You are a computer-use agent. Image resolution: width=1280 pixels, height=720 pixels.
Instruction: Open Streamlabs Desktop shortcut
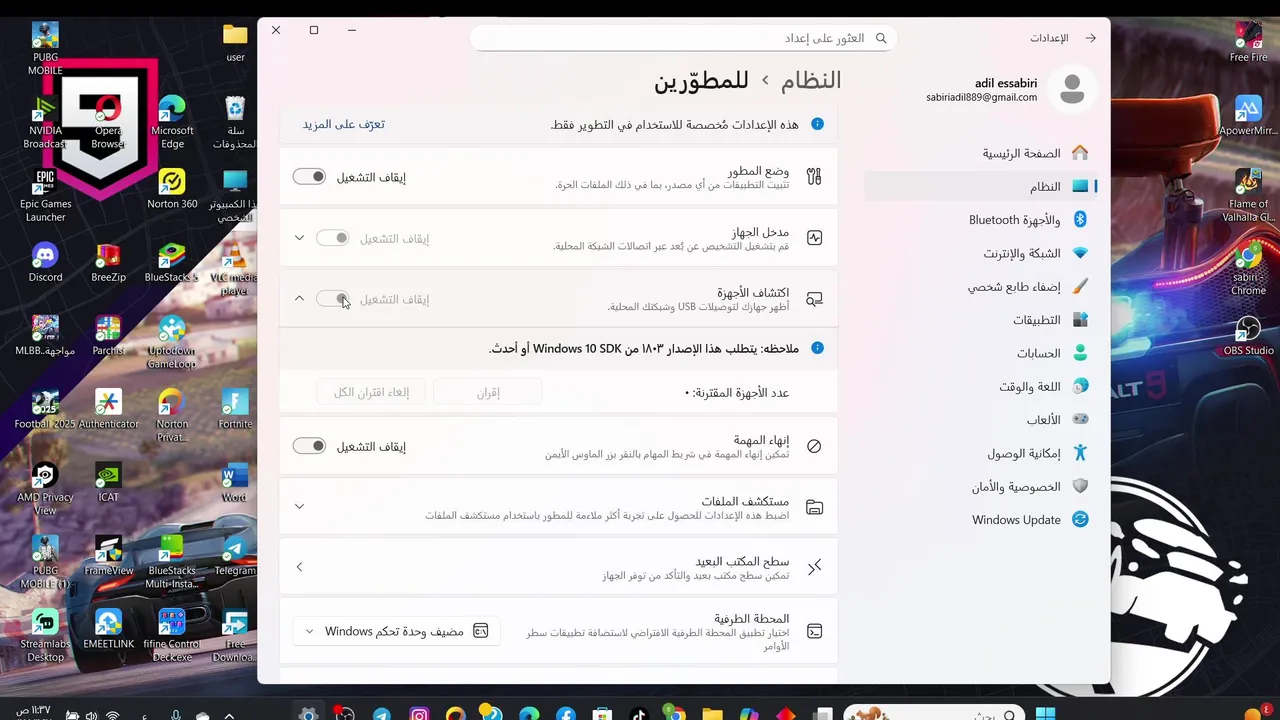click(x=45, y=635)
